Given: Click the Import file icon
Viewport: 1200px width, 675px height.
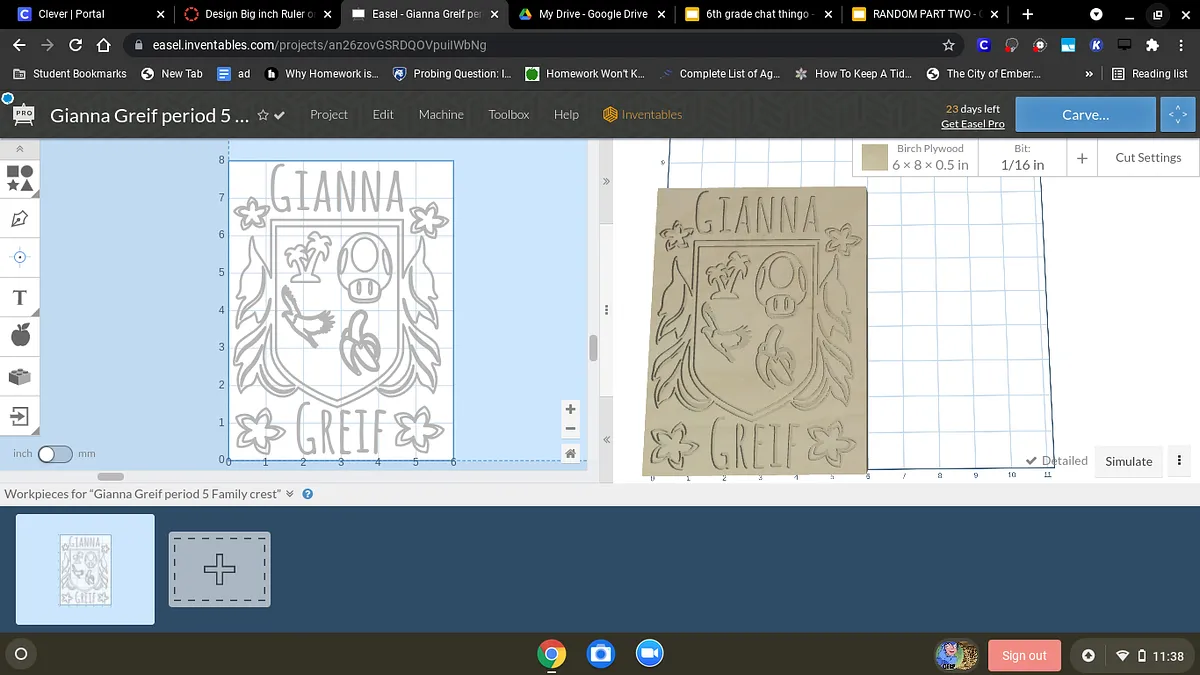Looking at the screenshot, I should point(20,415).
